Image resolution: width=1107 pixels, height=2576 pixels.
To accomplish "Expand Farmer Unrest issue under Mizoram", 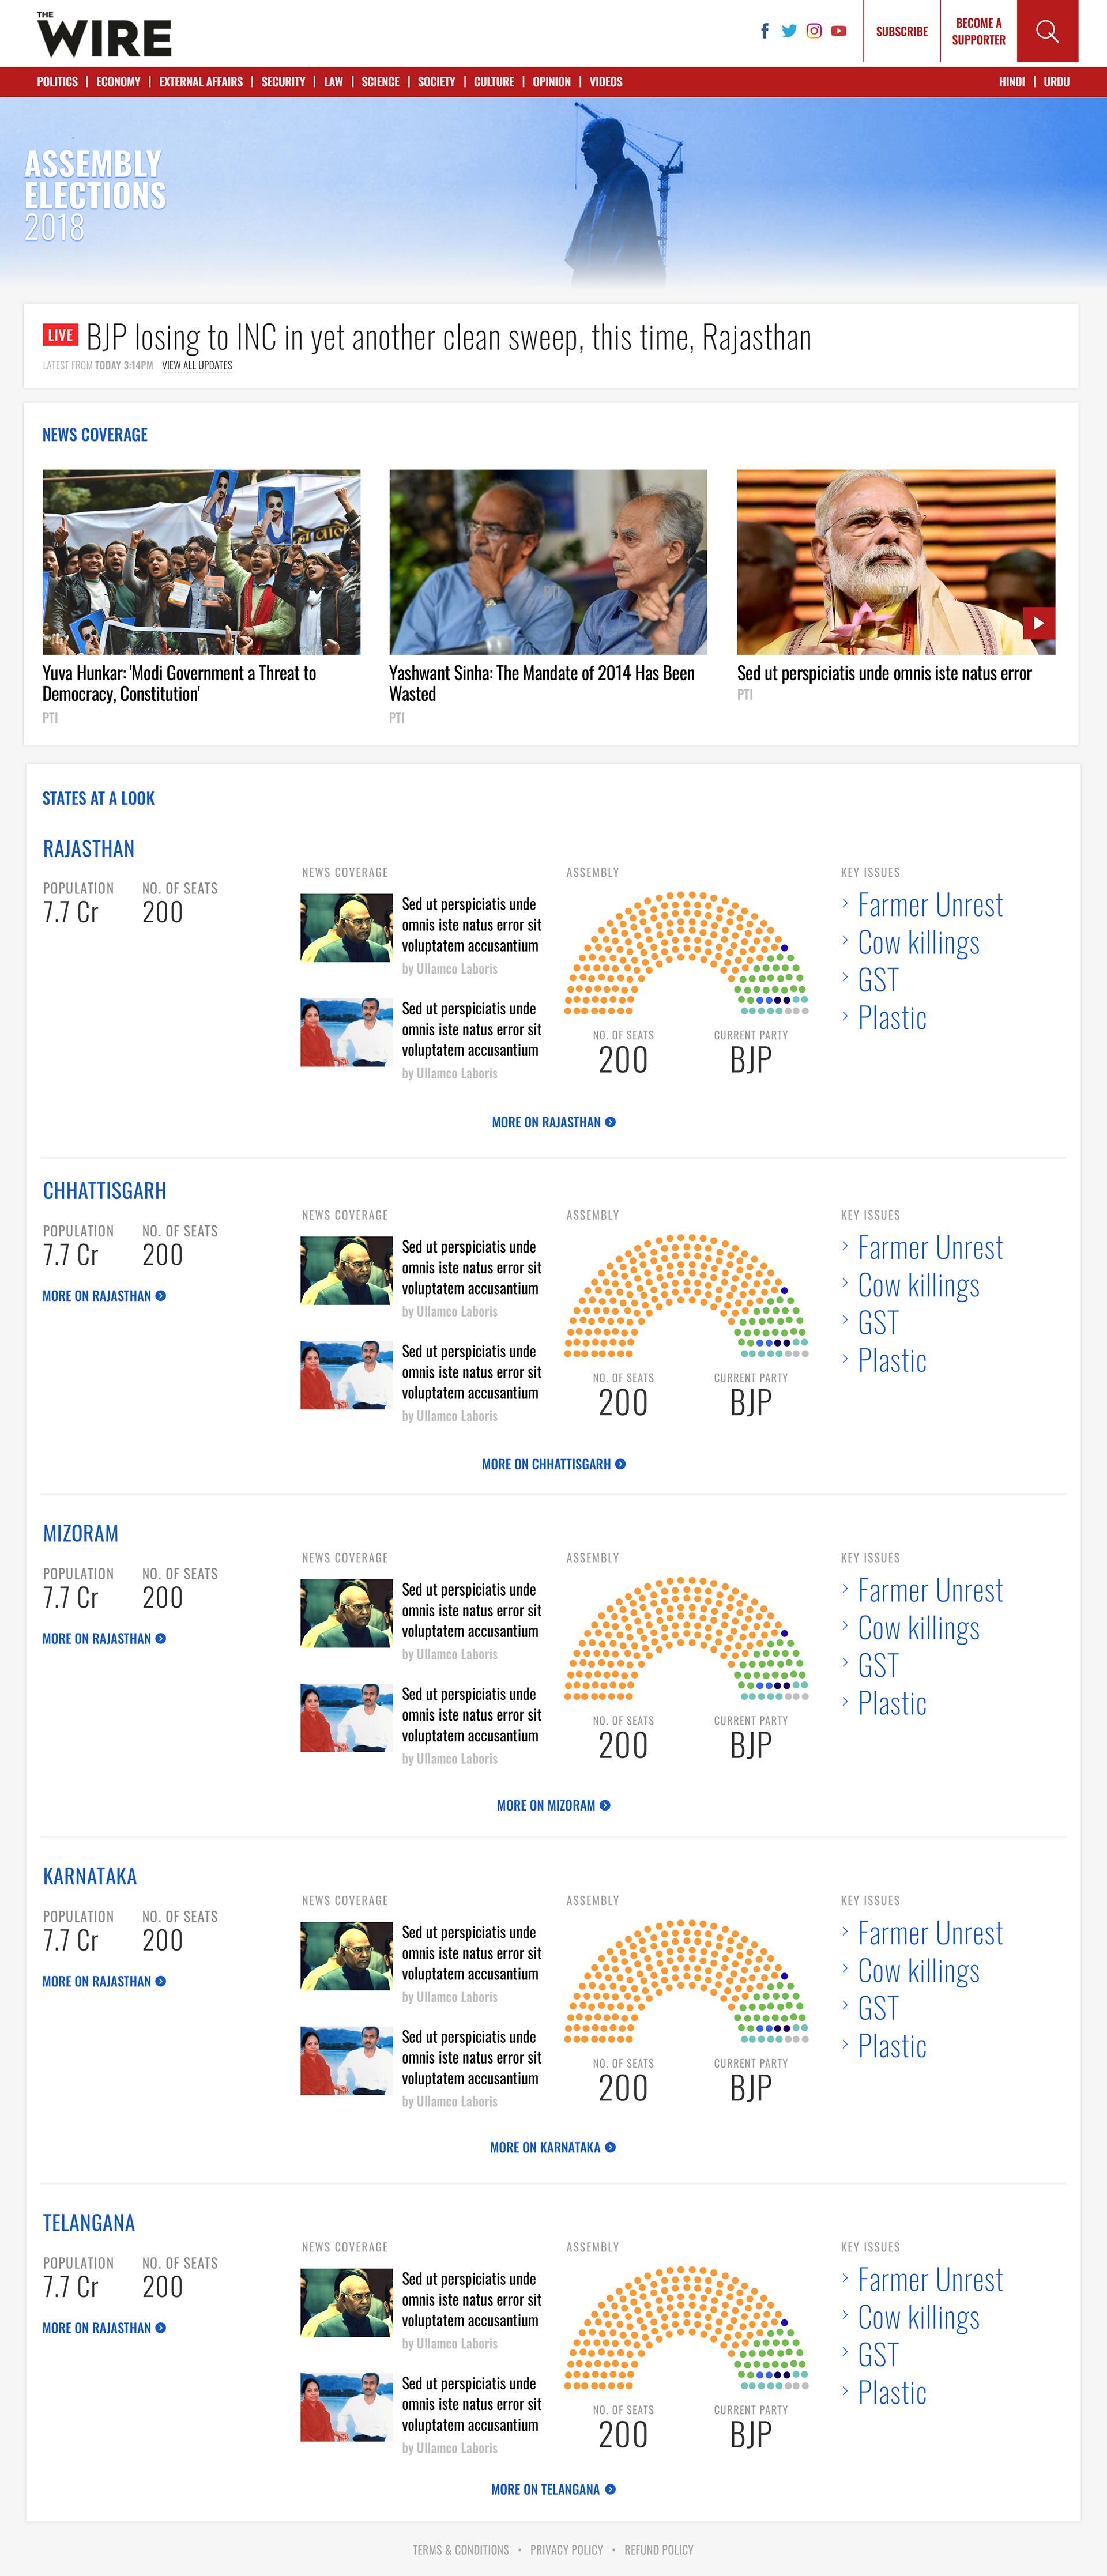I will [x=930, y=1590].
